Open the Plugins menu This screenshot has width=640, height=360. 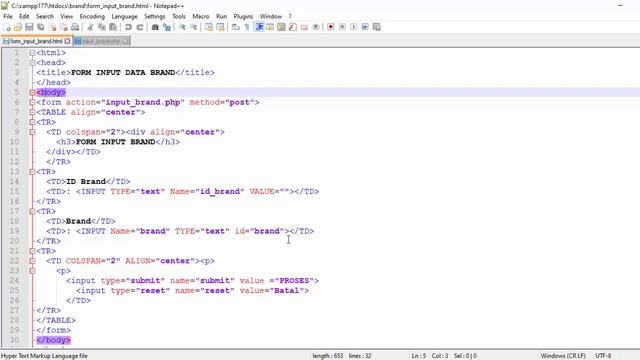pos(243,16)
